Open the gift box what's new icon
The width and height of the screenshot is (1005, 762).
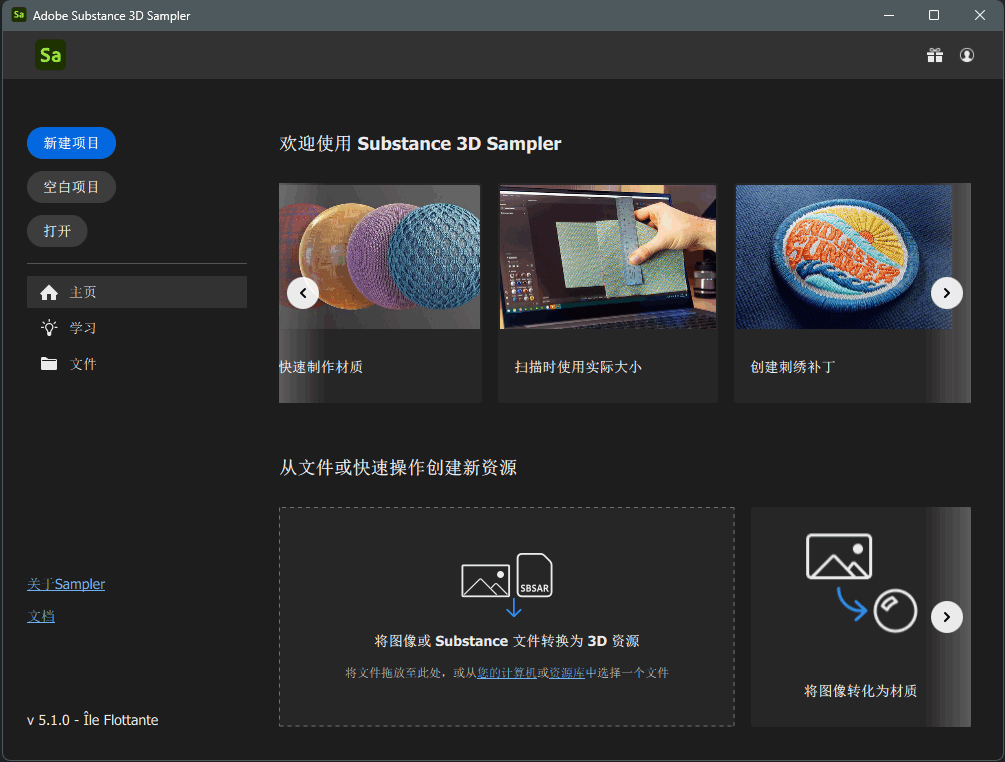pos(934,55)
